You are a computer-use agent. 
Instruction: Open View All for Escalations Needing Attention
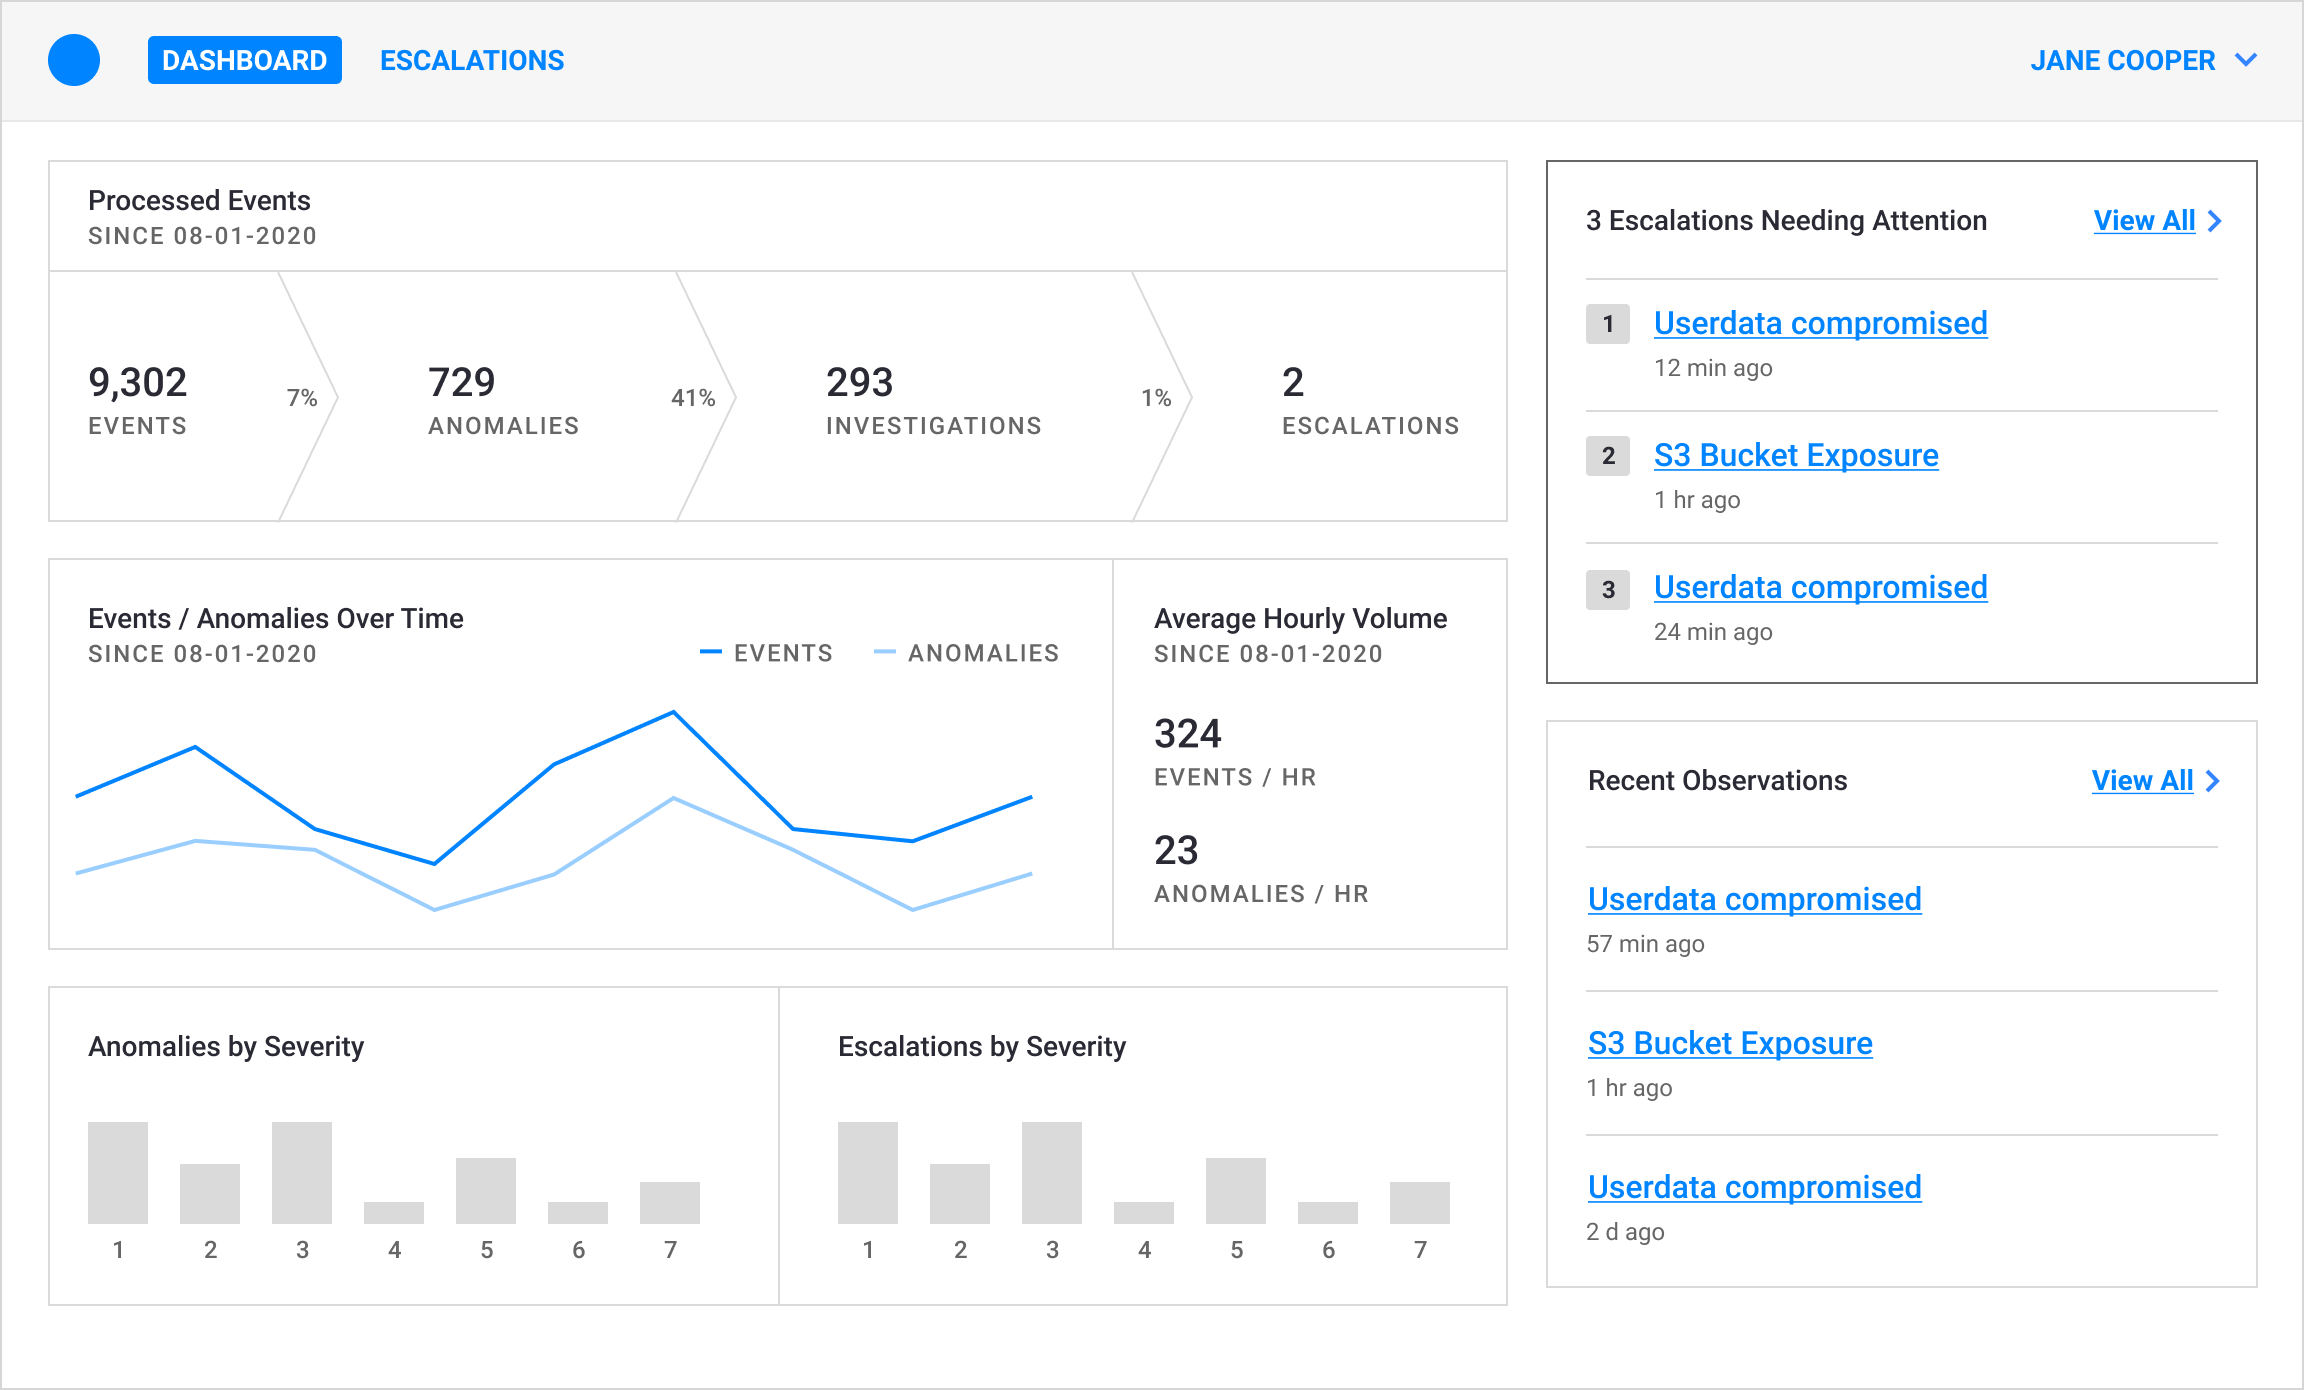click(x=2143, y=220)
